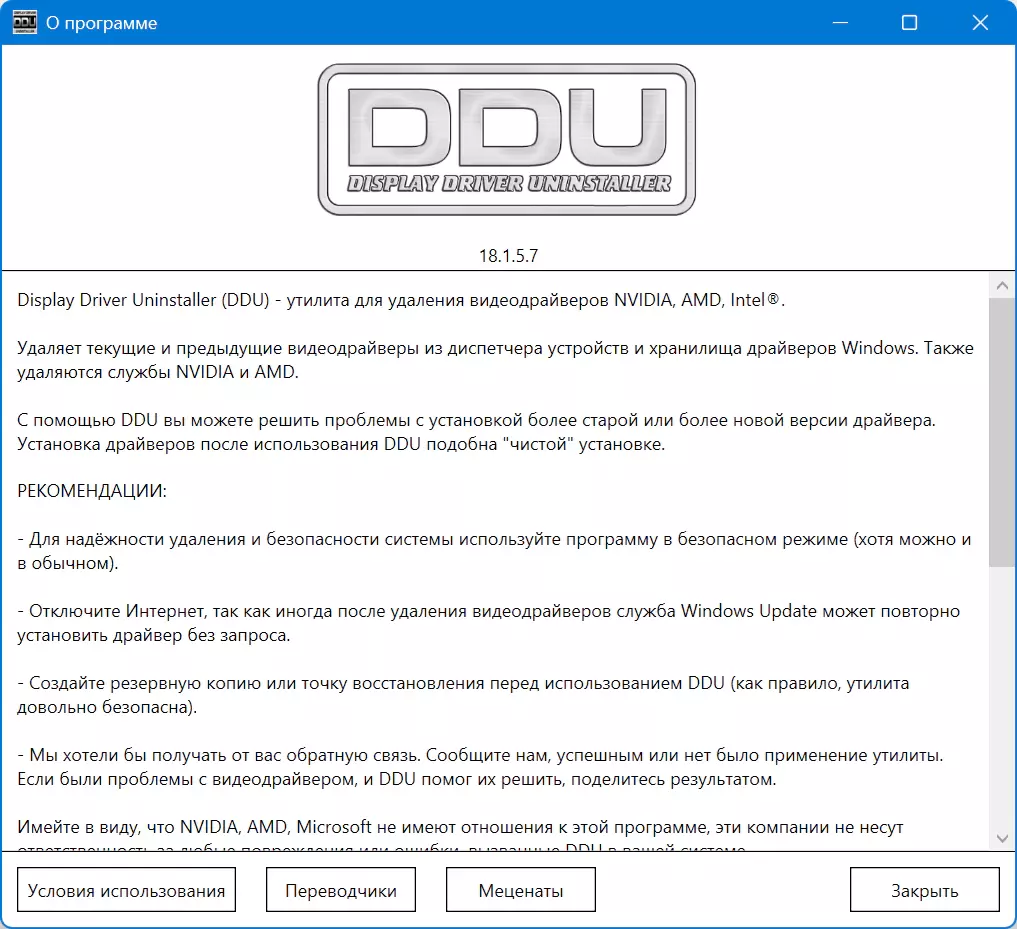Click the paragraph starting 'Мы хотели бы получать'
The height and width of the screenshot is (929, 1017).
click(480, 767)
